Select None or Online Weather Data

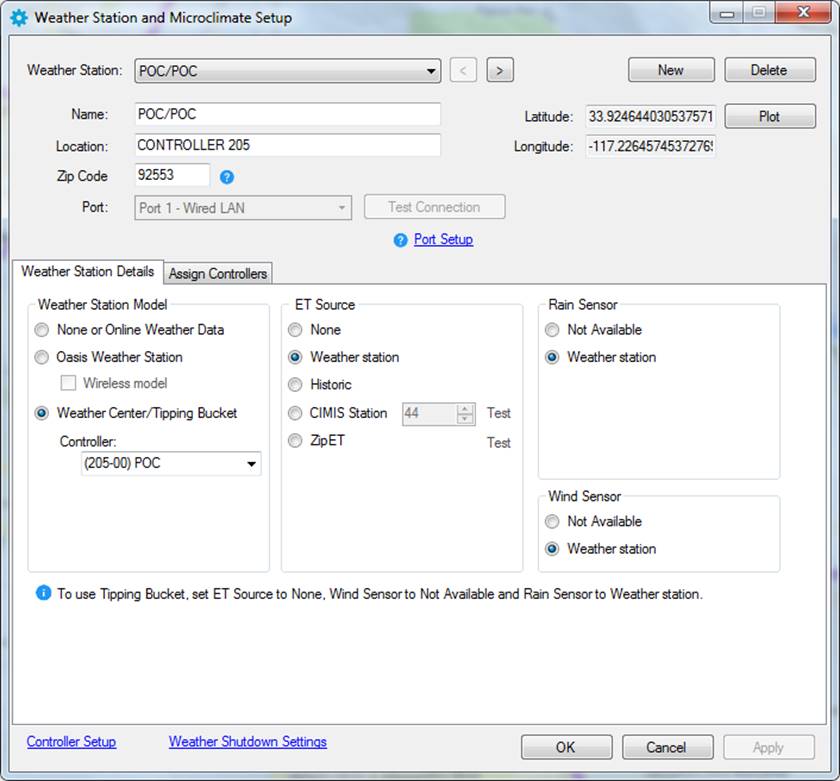(x=129, y=329)
